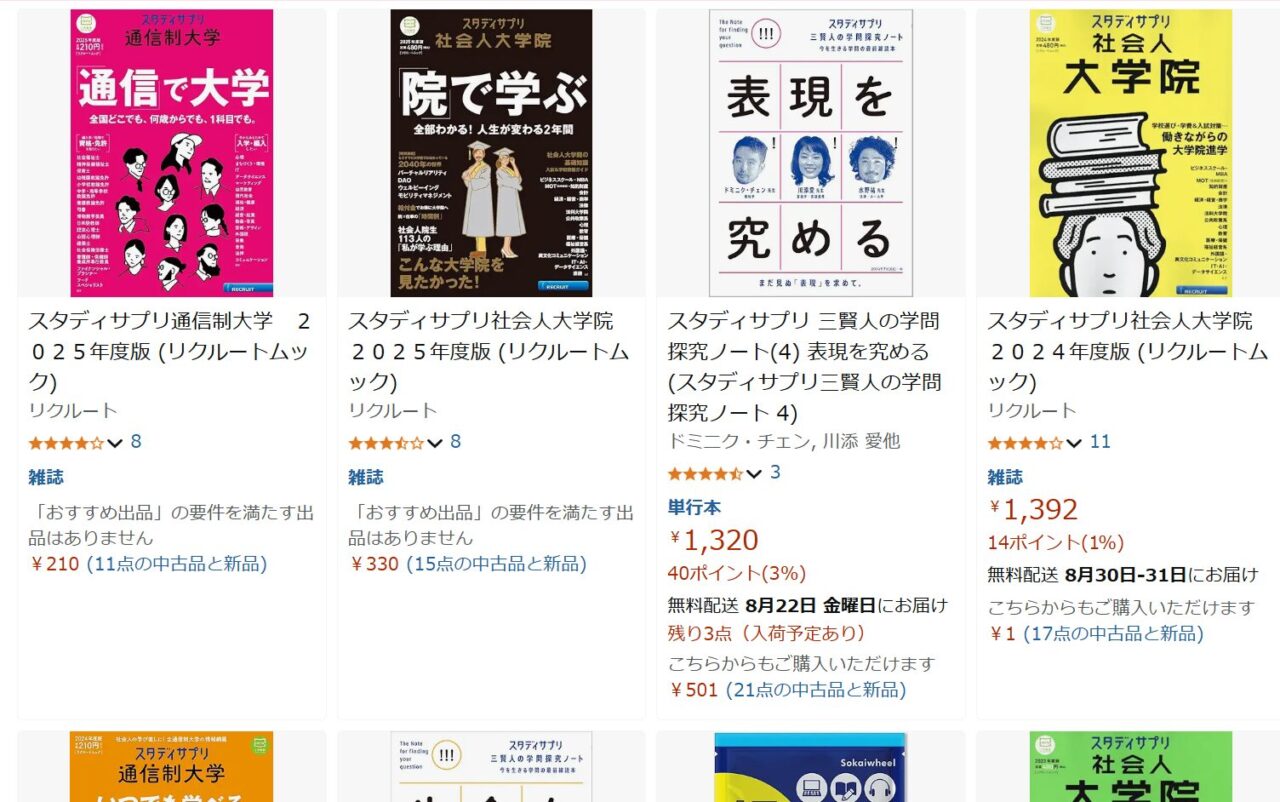Click star rating of 表現を究める book
Image resolution: width=1280 pixels, height=802 pixels.
click(x=706, y=473)
